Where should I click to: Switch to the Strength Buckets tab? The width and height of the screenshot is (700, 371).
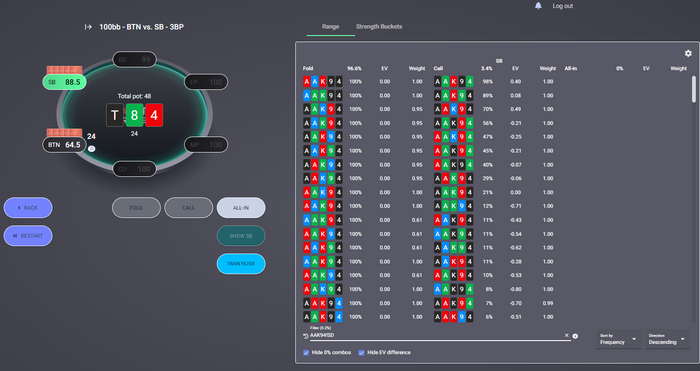[x=379, y=27]
